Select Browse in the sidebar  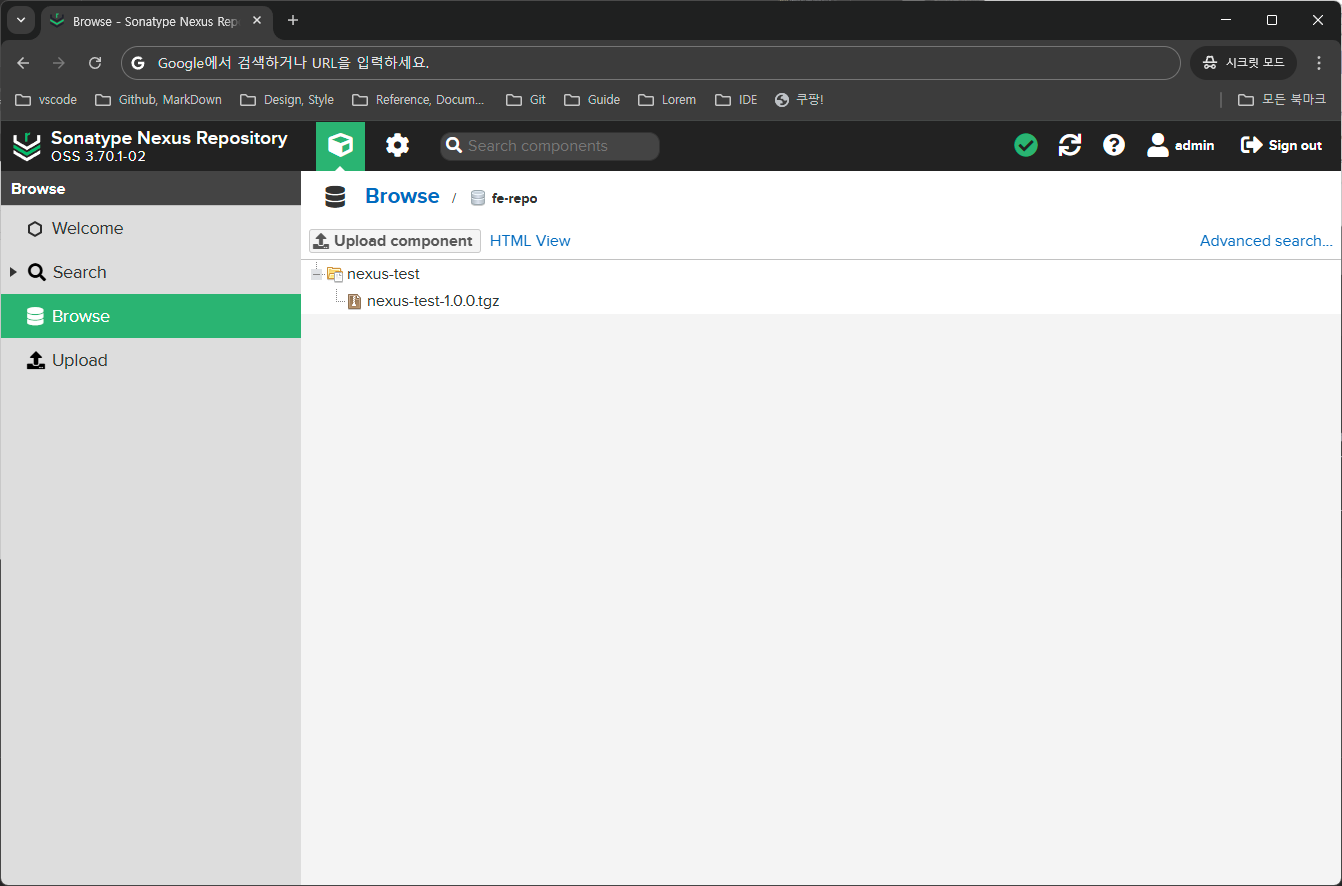tap(150, 316)
